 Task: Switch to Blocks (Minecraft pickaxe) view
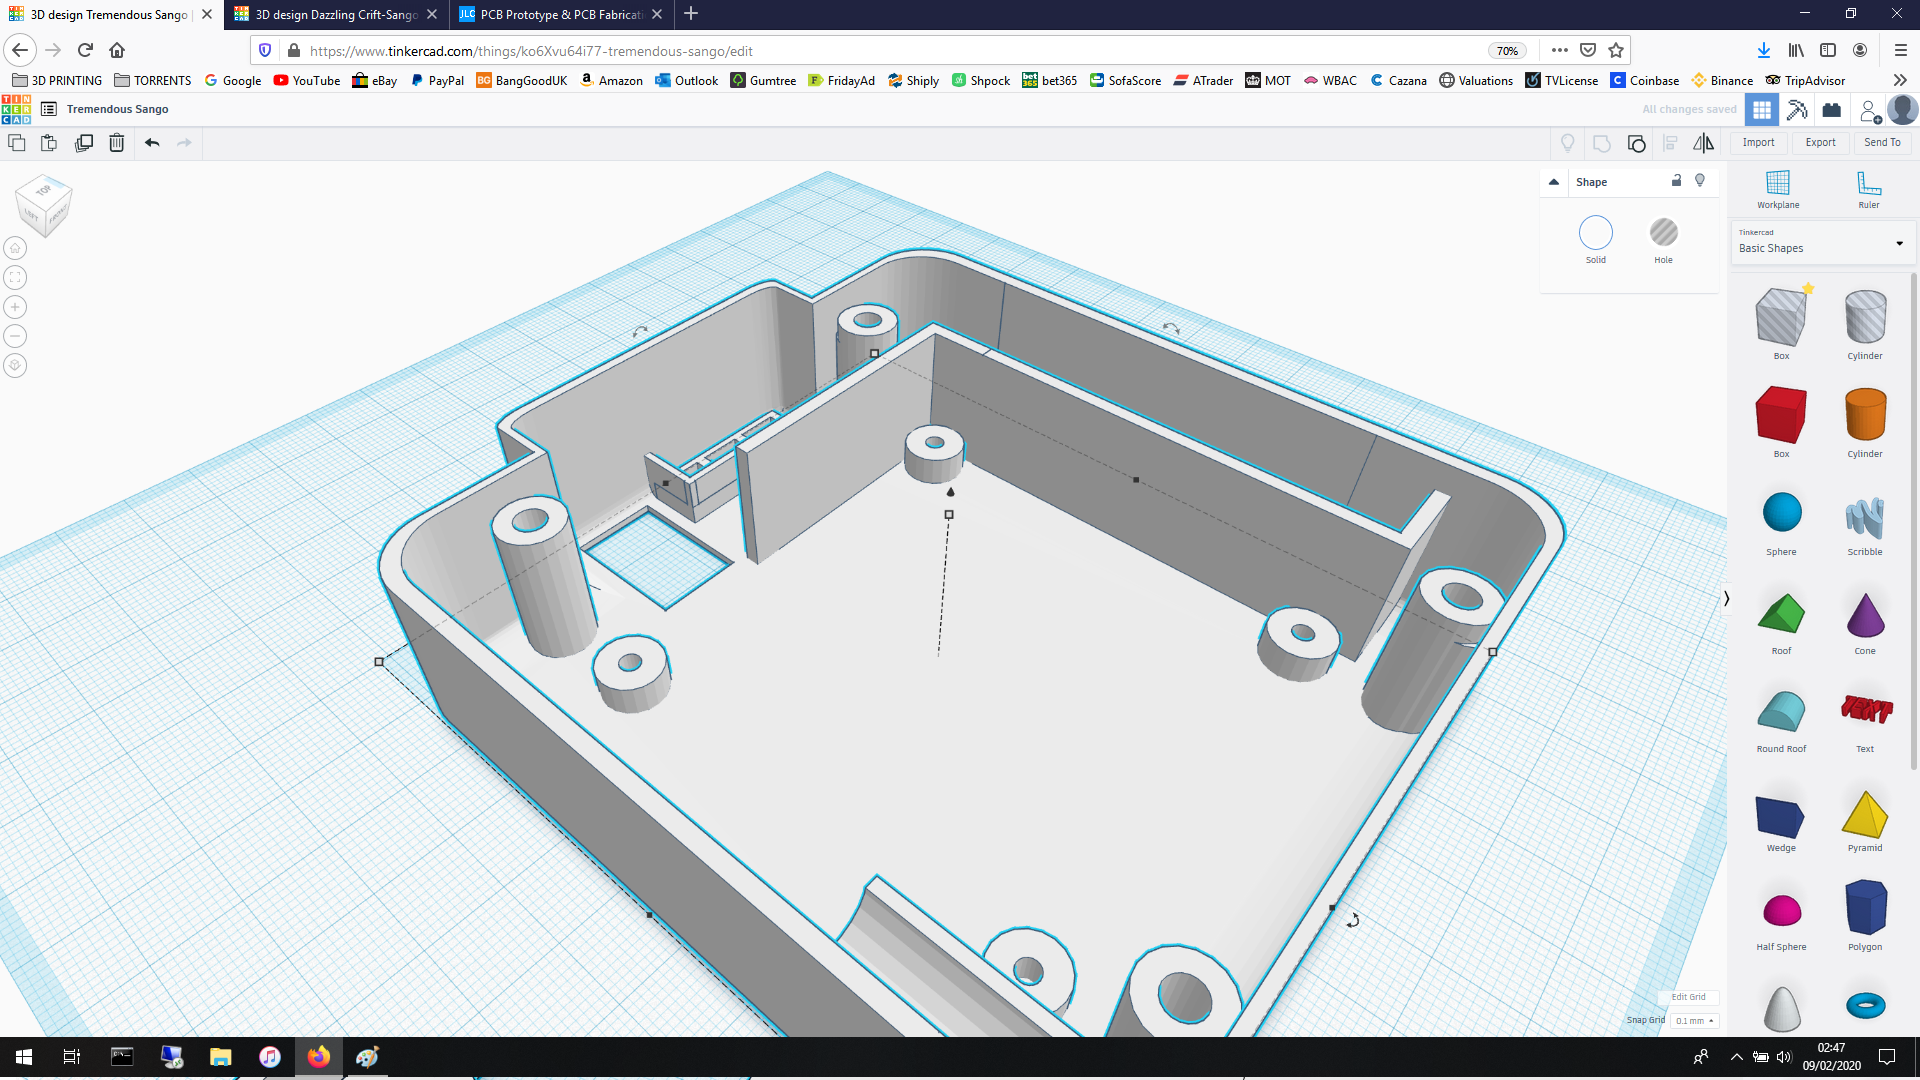[1797, 110]
